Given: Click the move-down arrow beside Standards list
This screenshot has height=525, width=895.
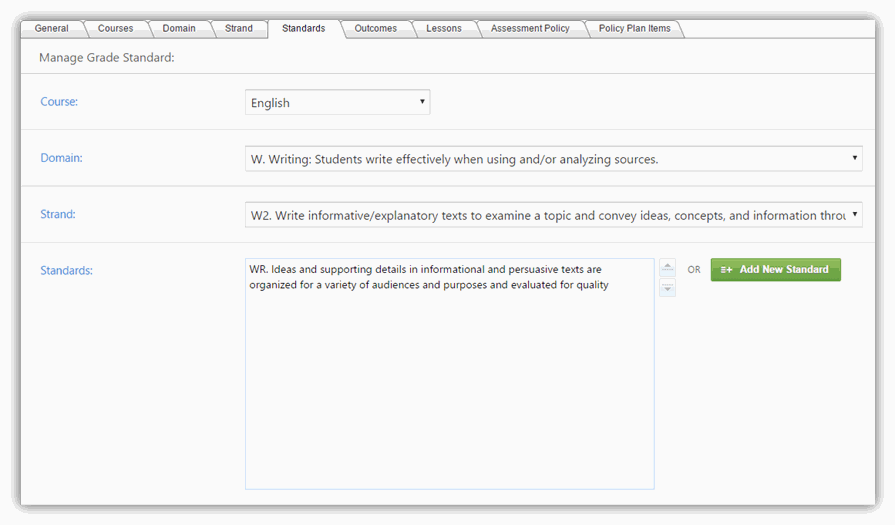Looking at the screenshot, I should pyautogui.click(x=668, y=289).
